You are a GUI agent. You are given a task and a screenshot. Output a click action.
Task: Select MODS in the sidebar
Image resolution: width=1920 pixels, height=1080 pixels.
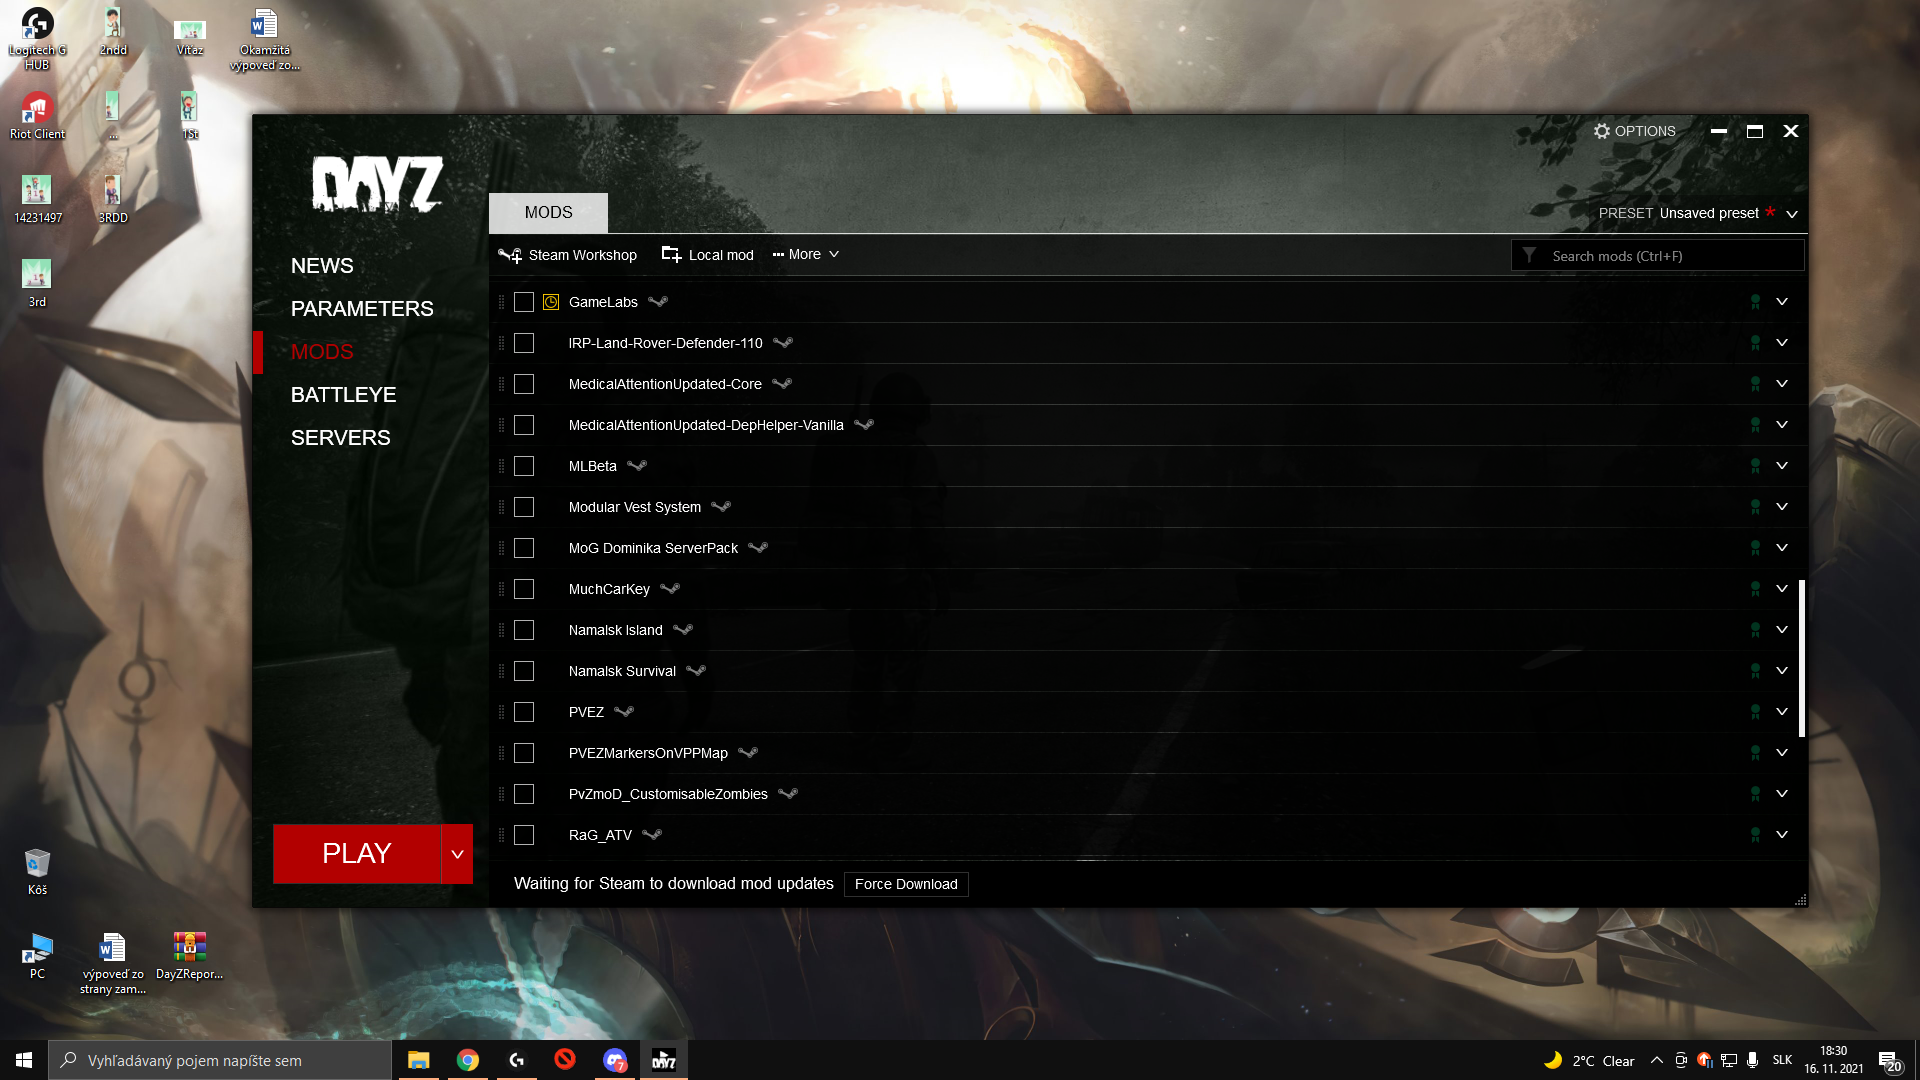point(322,352)
